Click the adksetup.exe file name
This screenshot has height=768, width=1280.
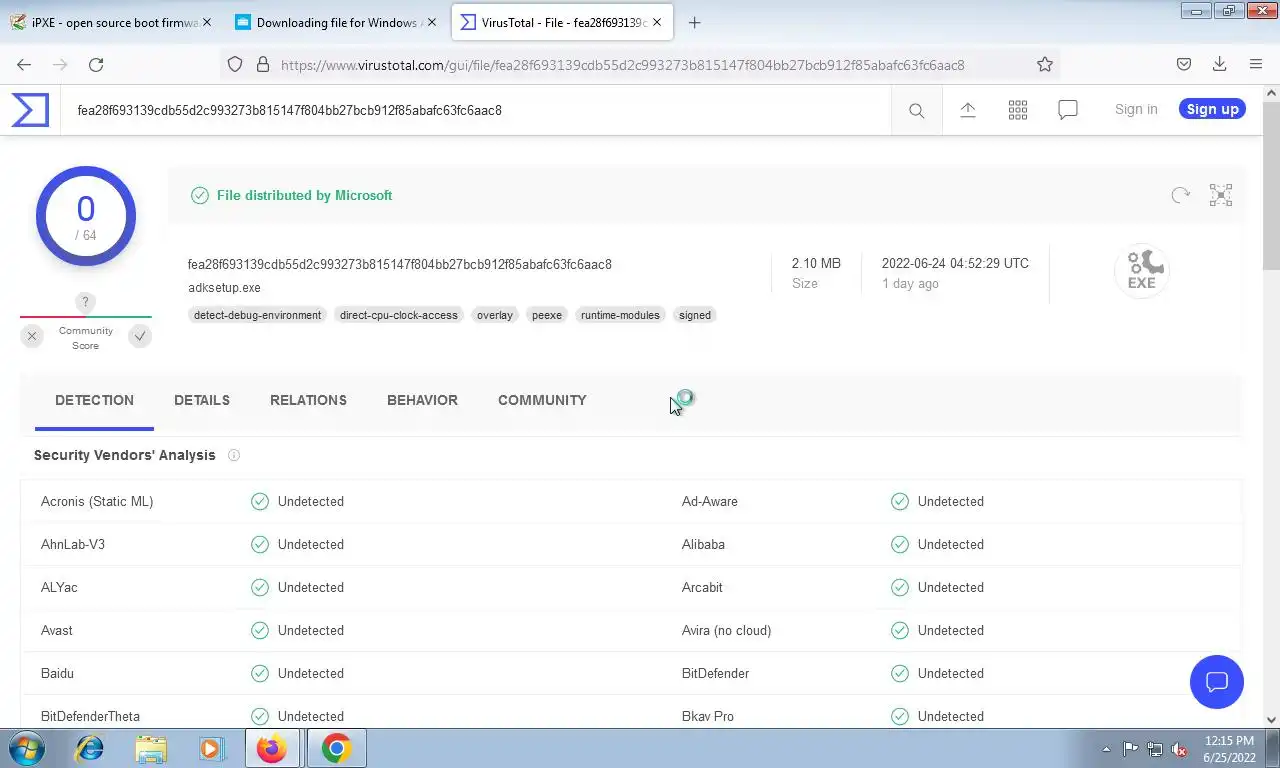(224, 287)
